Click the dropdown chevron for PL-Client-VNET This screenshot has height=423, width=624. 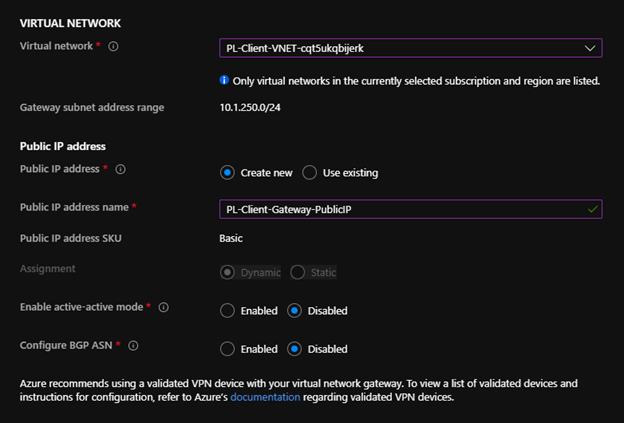[590, 49]
